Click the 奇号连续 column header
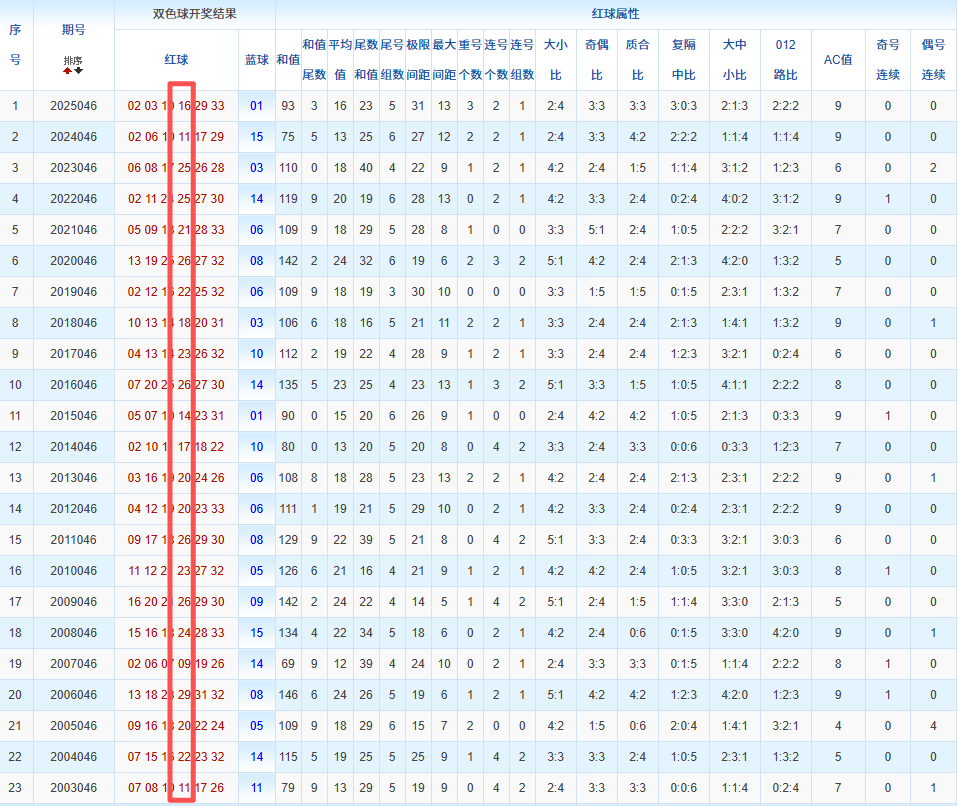Screen dimensions: 959x806 coord(887,59)
